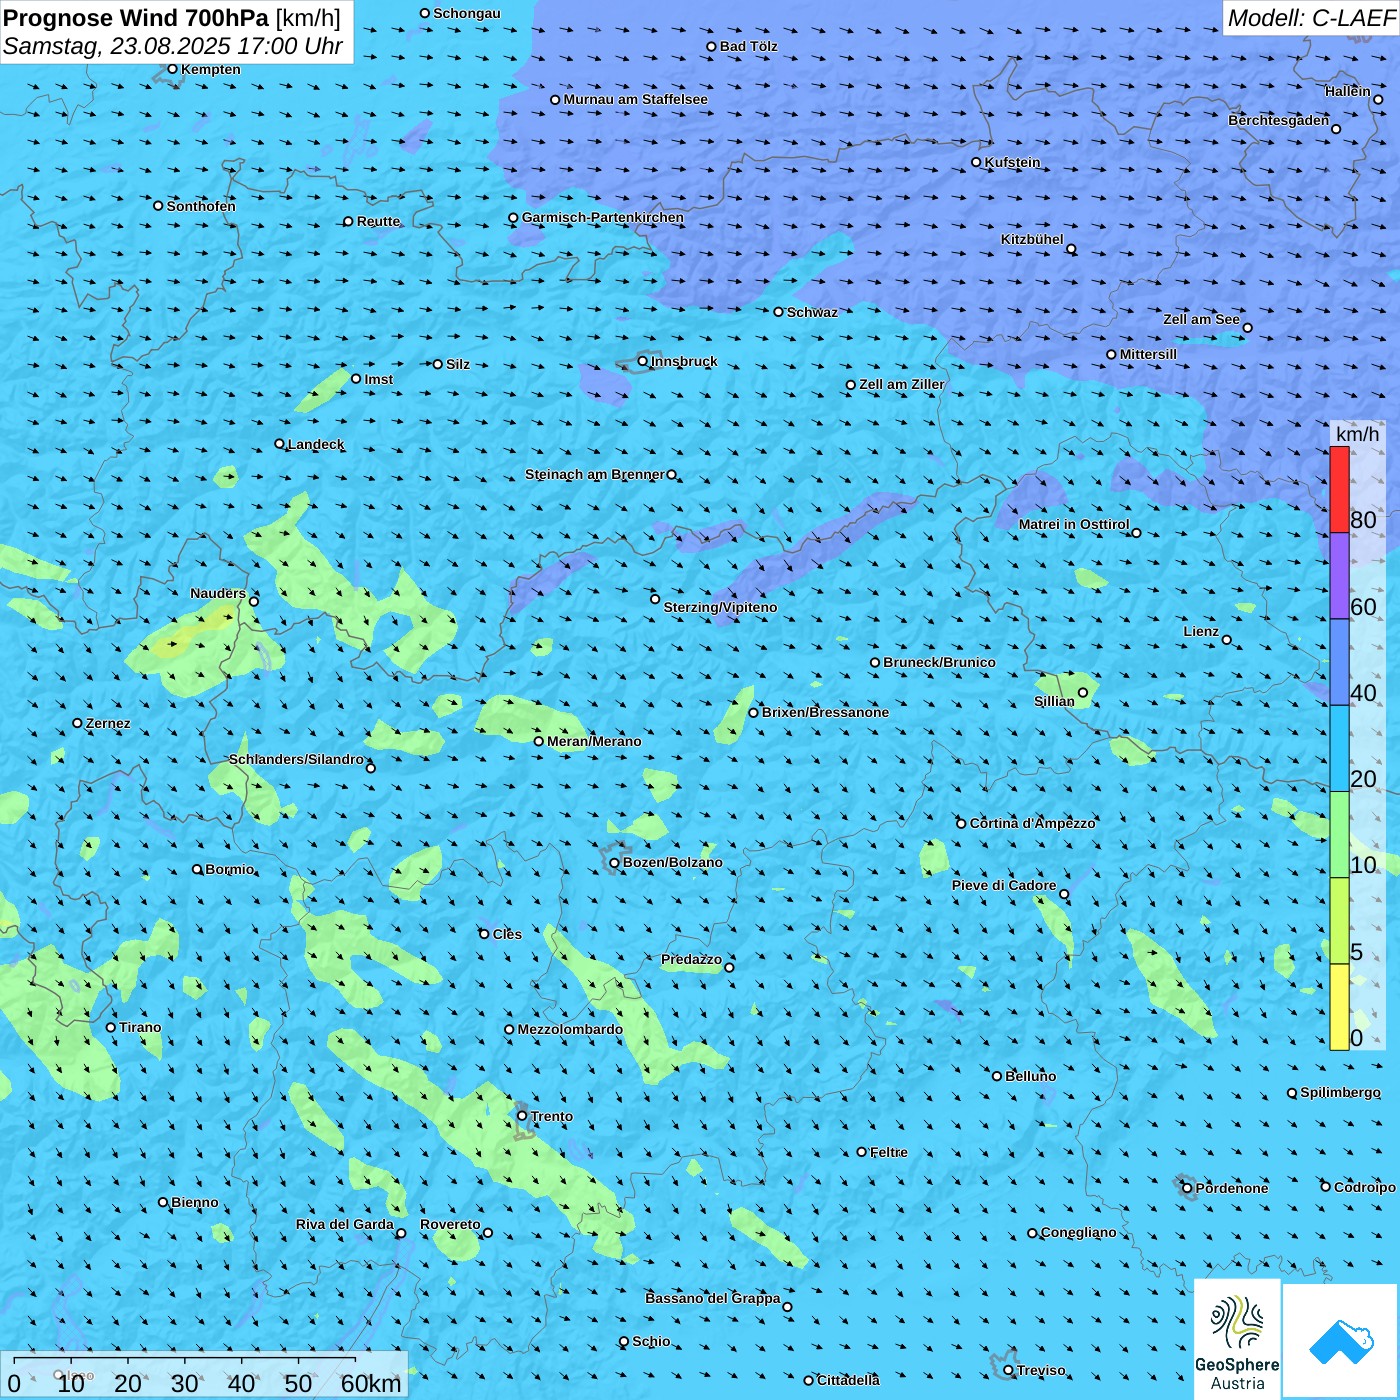Viewport: 1400px width, 1400px height.
Task: Click the Mittersill label
Action: [1148, 354]
